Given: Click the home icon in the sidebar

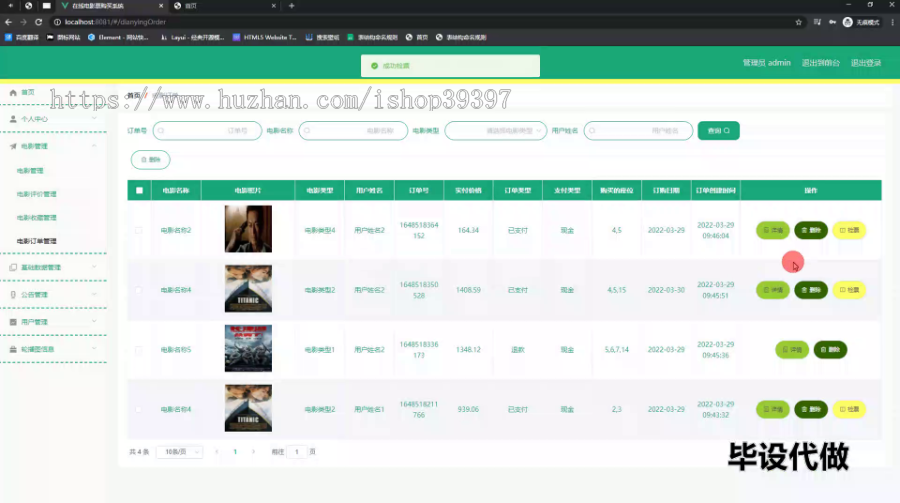Looking at the screenshot, I should 13,92.
